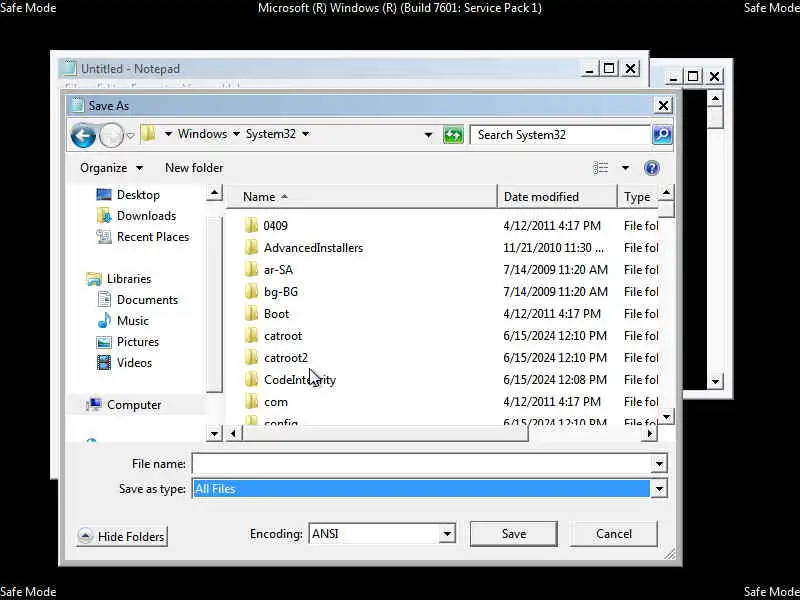Screen dimensions: 800x600
Task: Click the Computer icon in navigation pane
Action: 93,405
